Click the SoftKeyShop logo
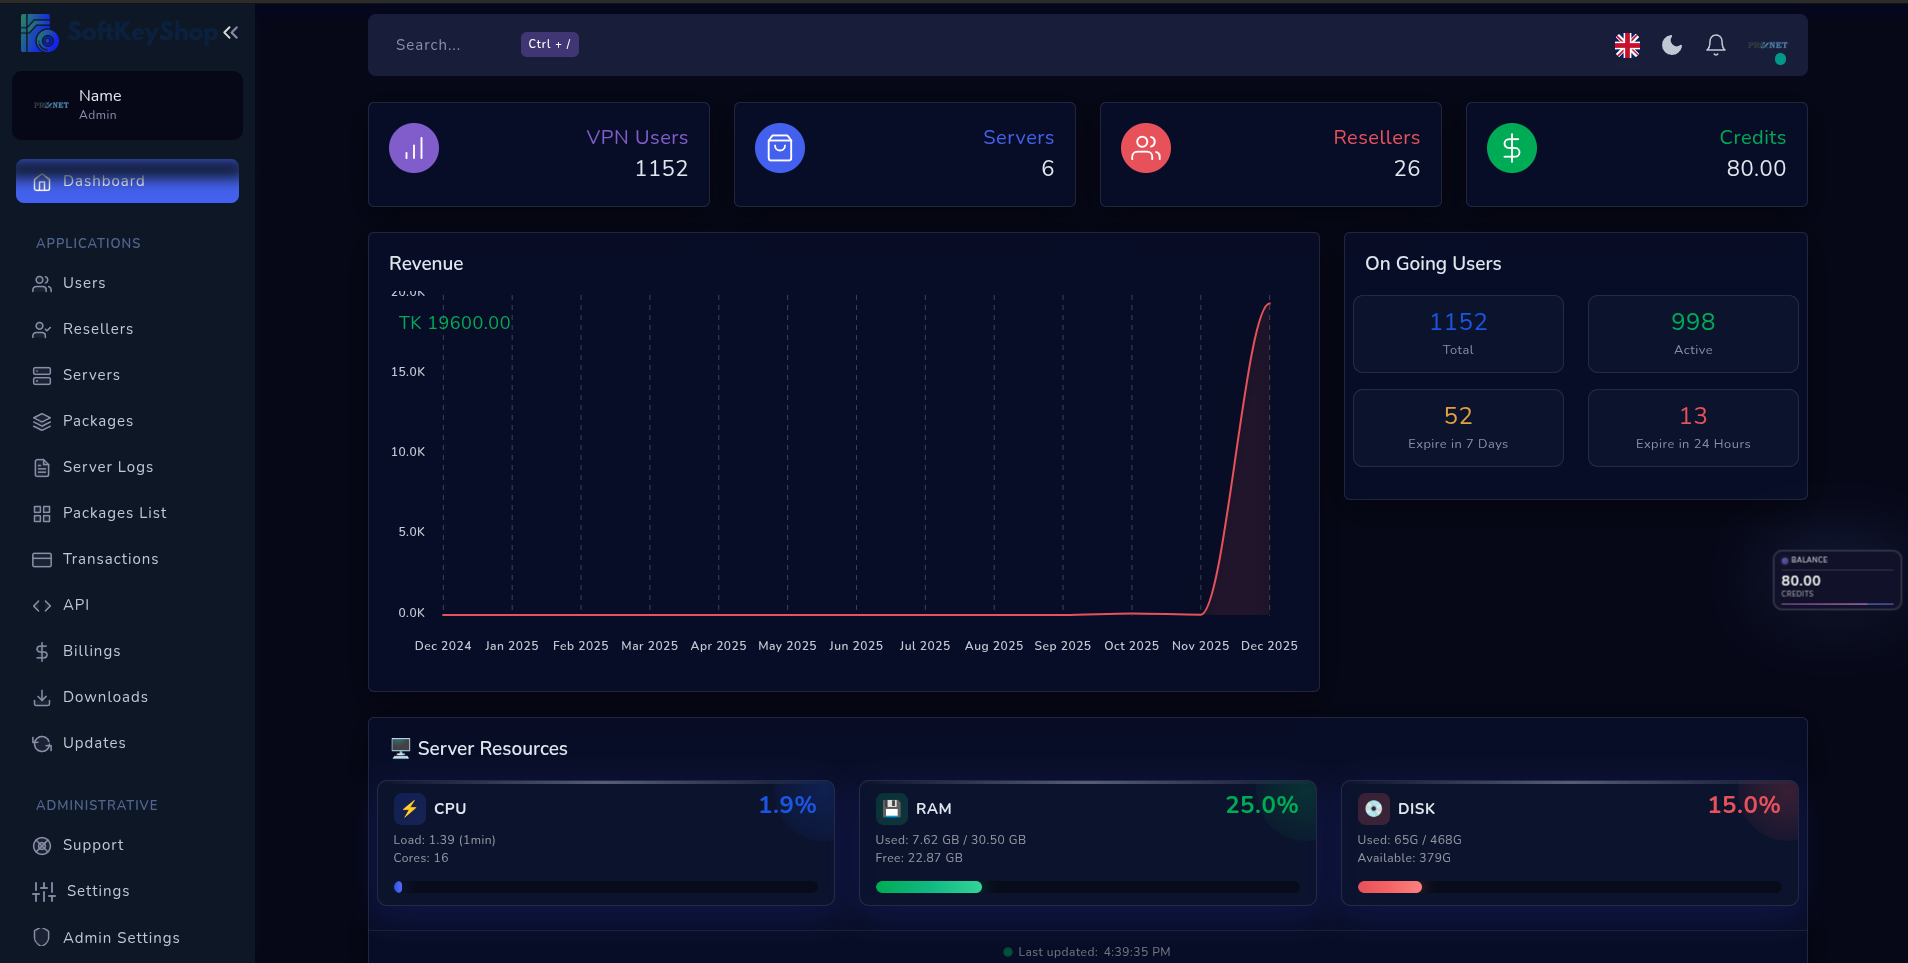Screen dimensions: 1908x963 (x=38, y=32)
